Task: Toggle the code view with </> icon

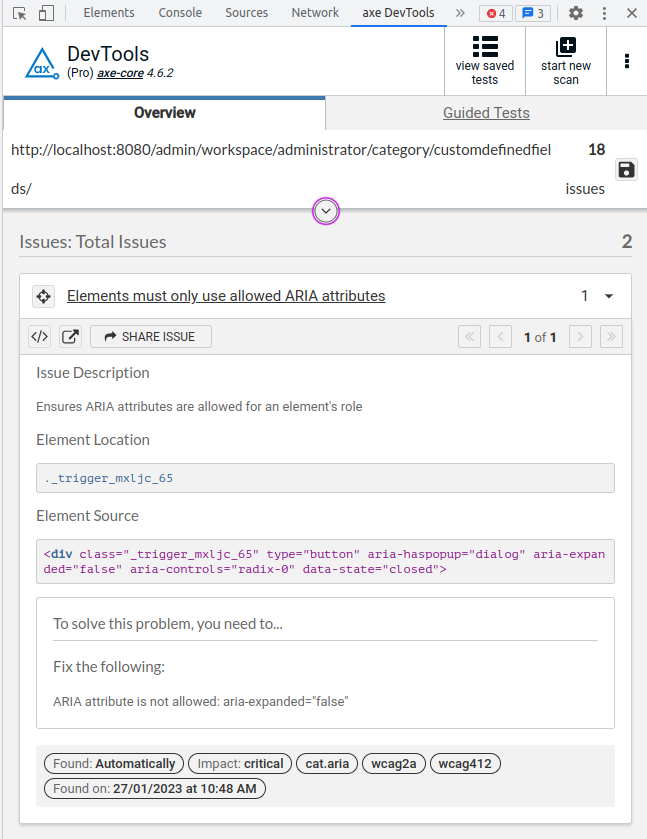Action: pos(39,336)
